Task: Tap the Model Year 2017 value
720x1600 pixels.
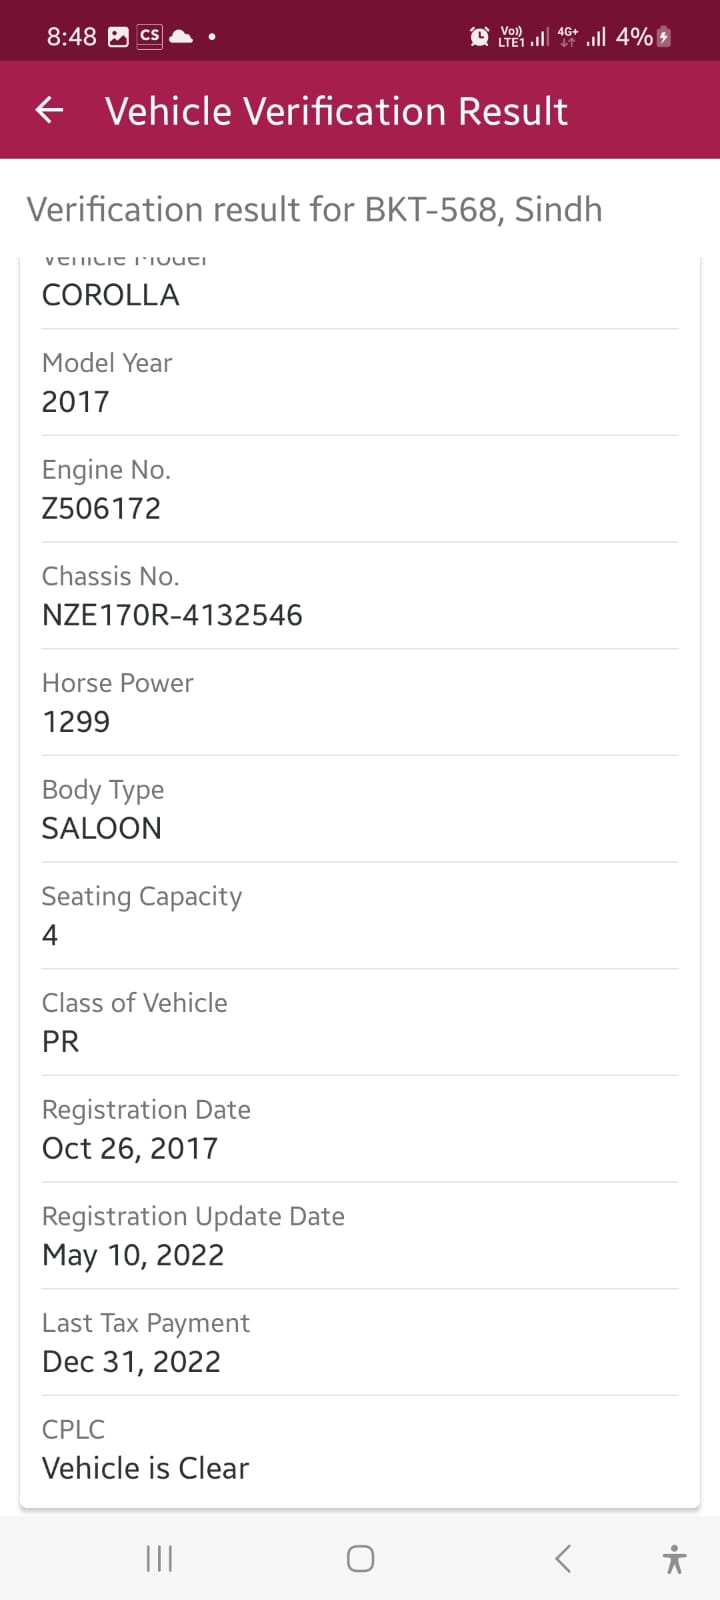Action: pos(76,402)
